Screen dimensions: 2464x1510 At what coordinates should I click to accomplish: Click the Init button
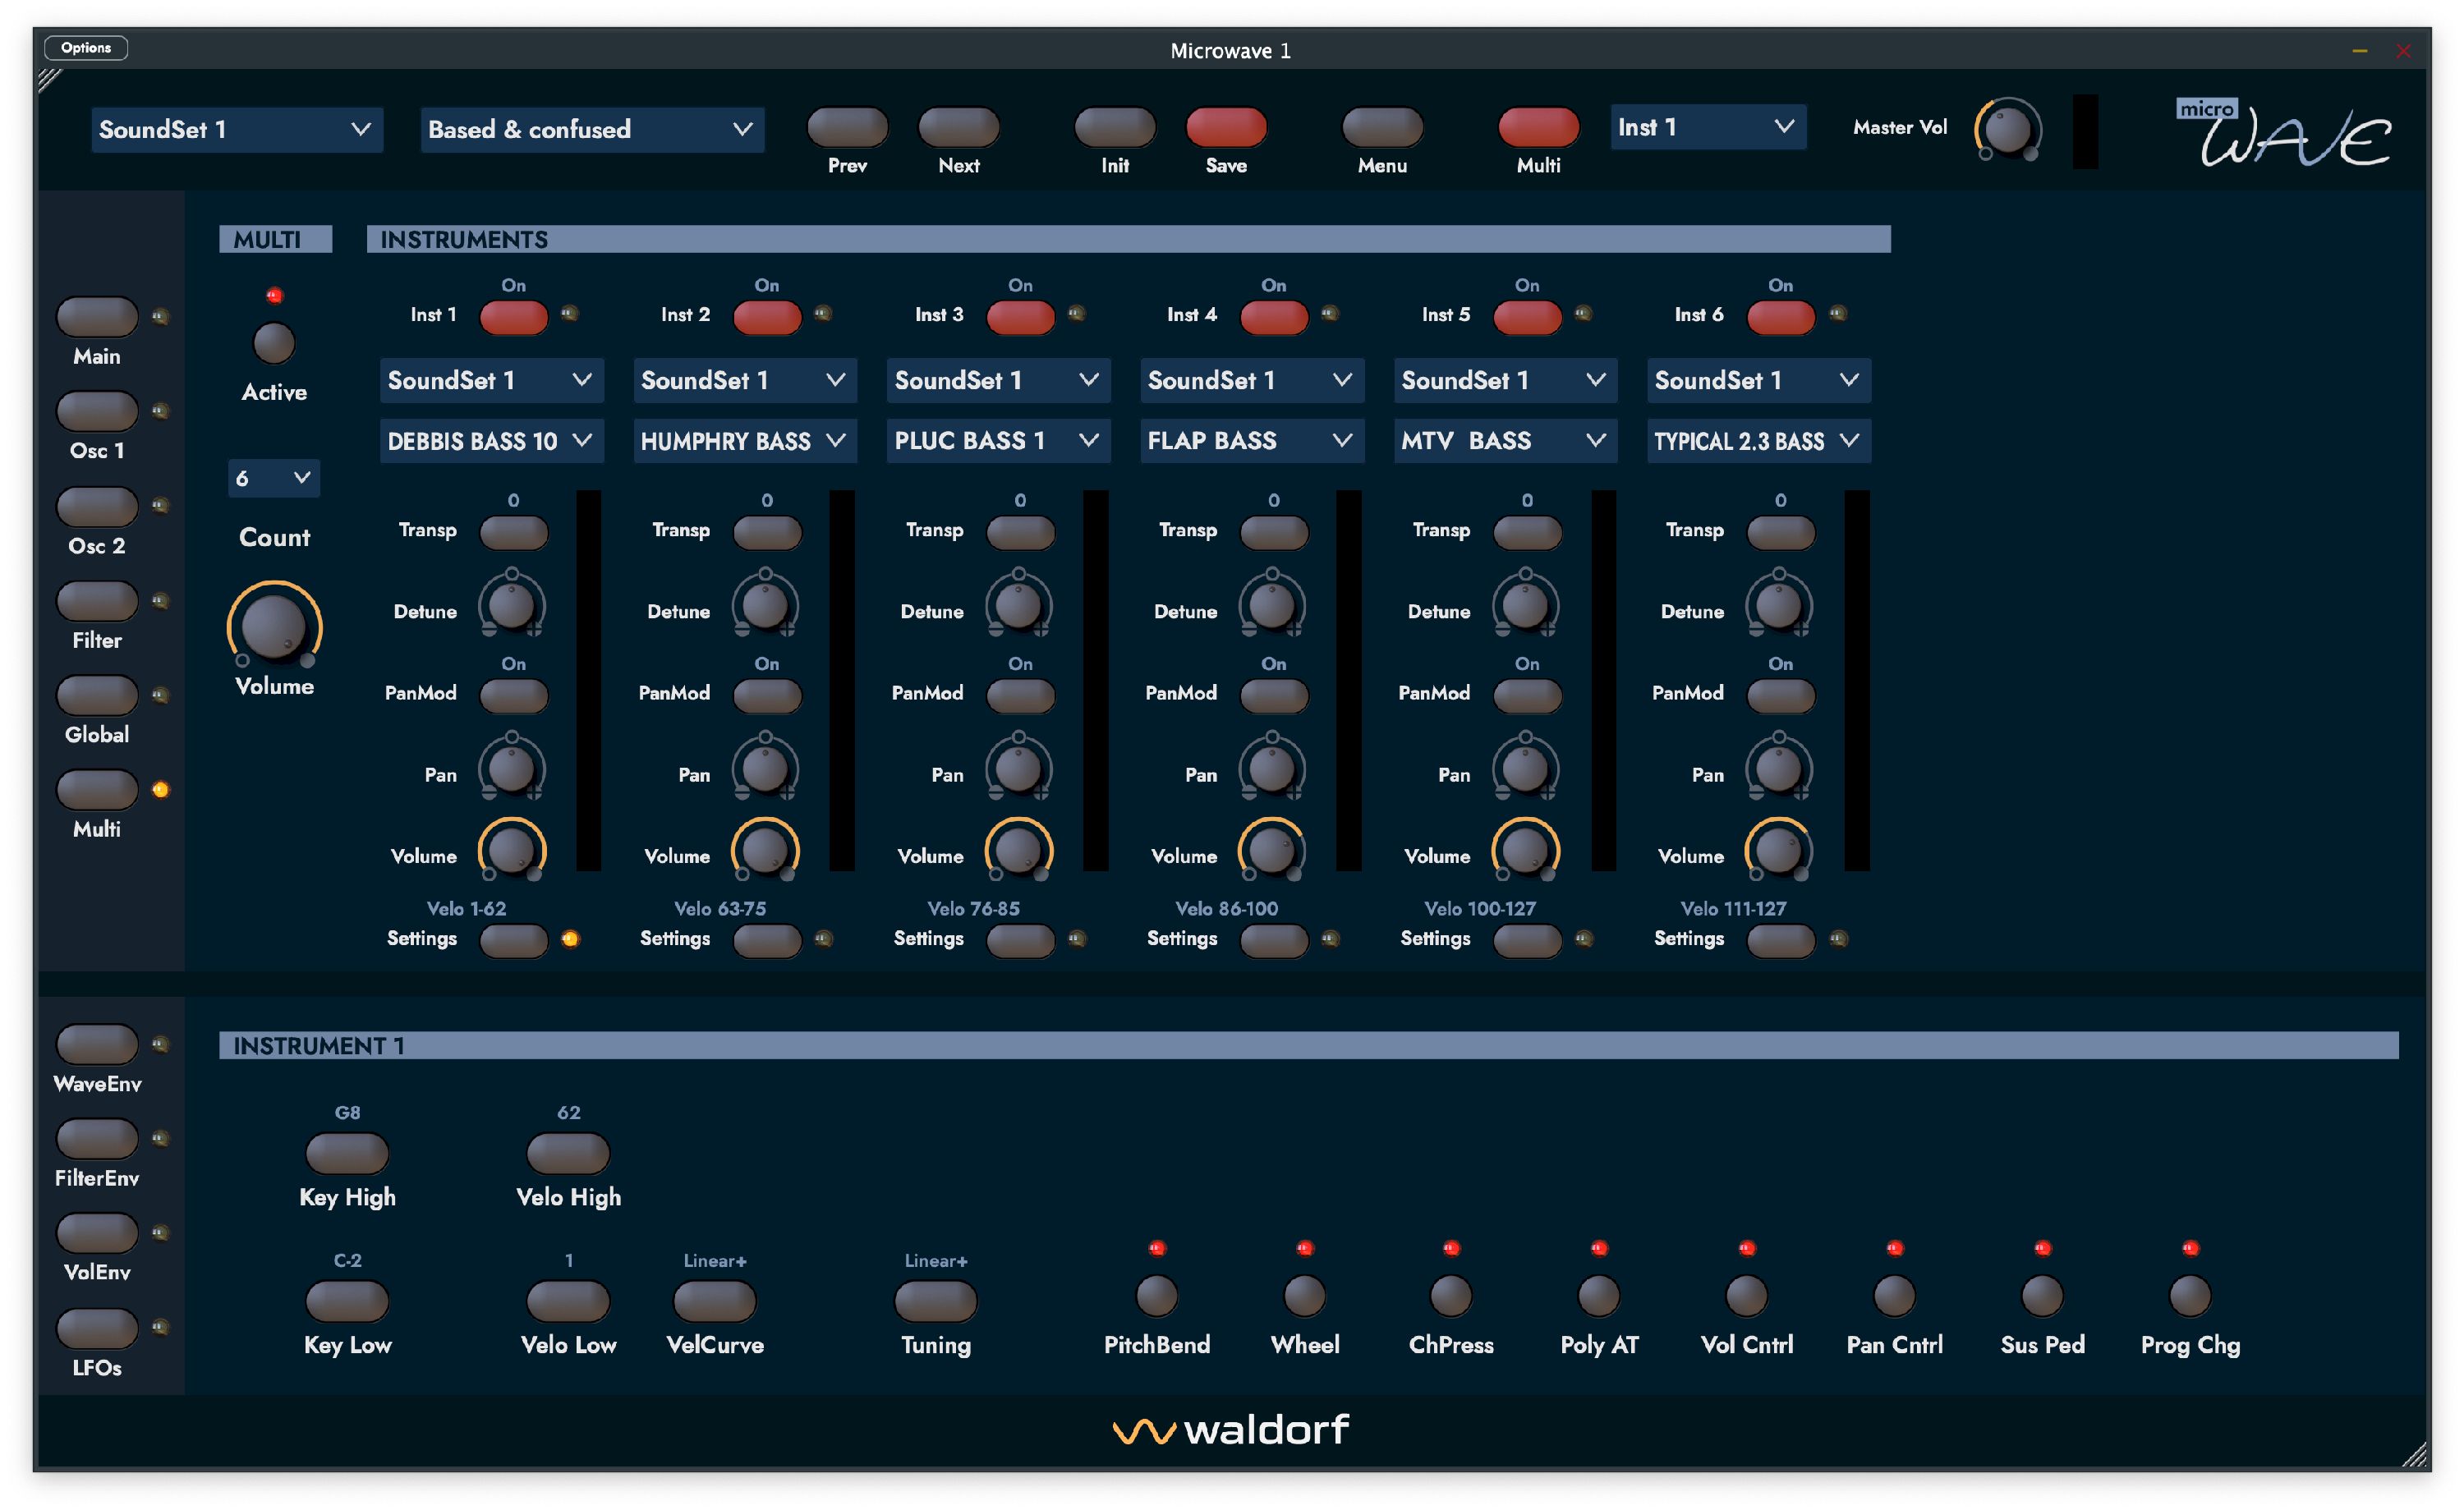(1115, 127)
